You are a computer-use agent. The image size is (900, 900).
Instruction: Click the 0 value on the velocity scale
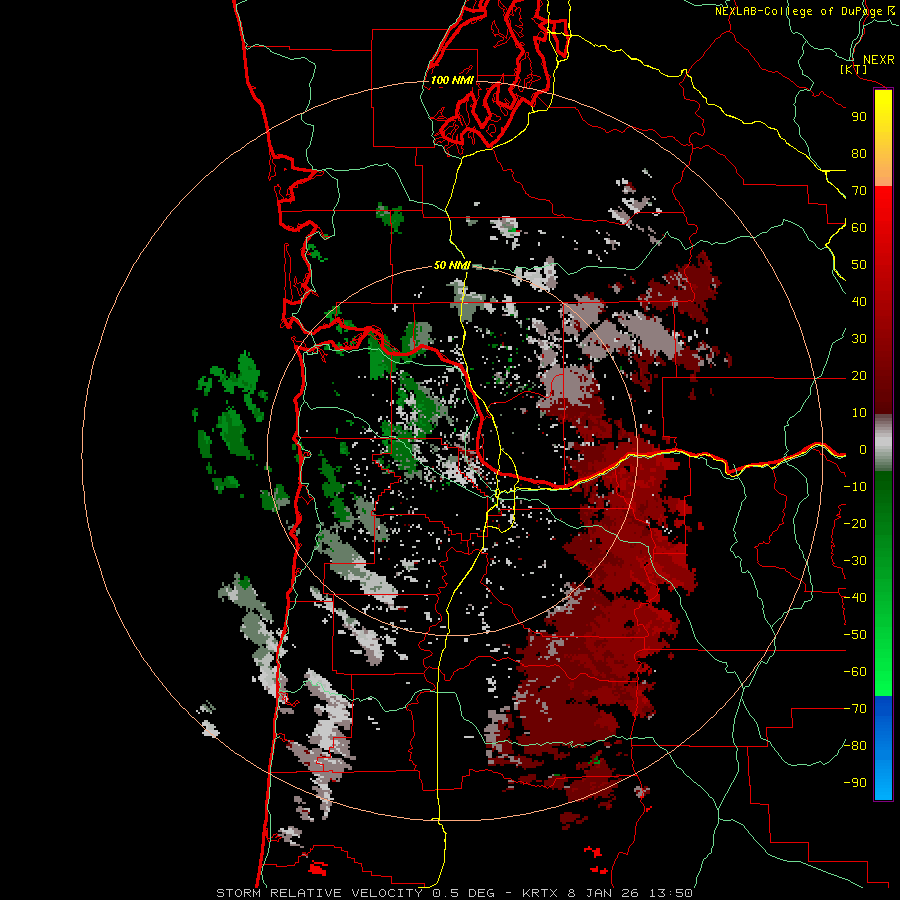coord(863,449)
